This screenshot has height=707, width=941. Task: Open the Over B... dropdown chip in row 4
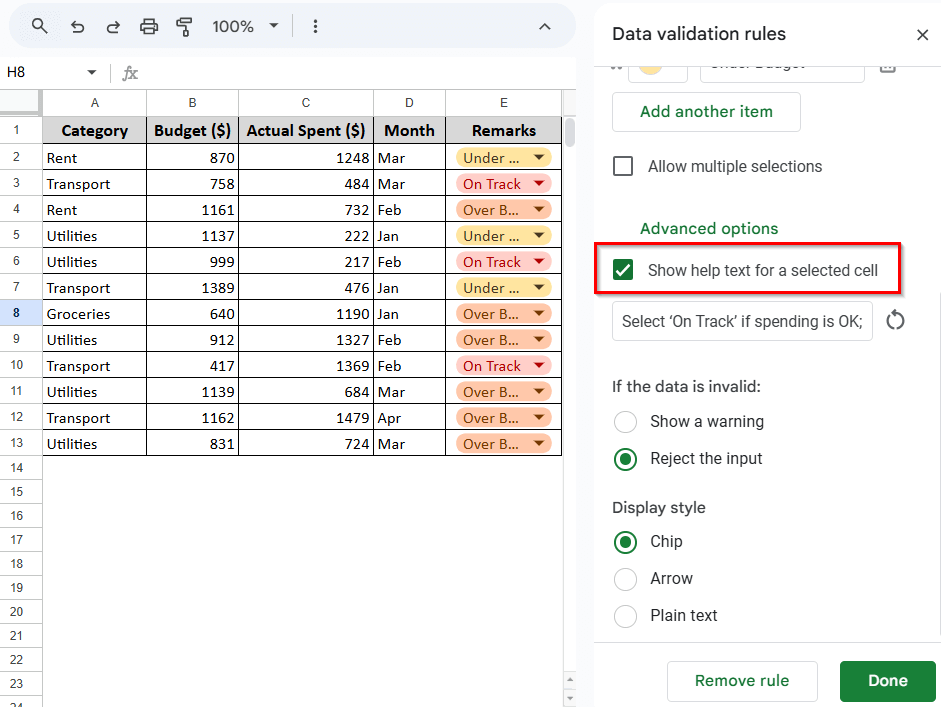point(503,210)
